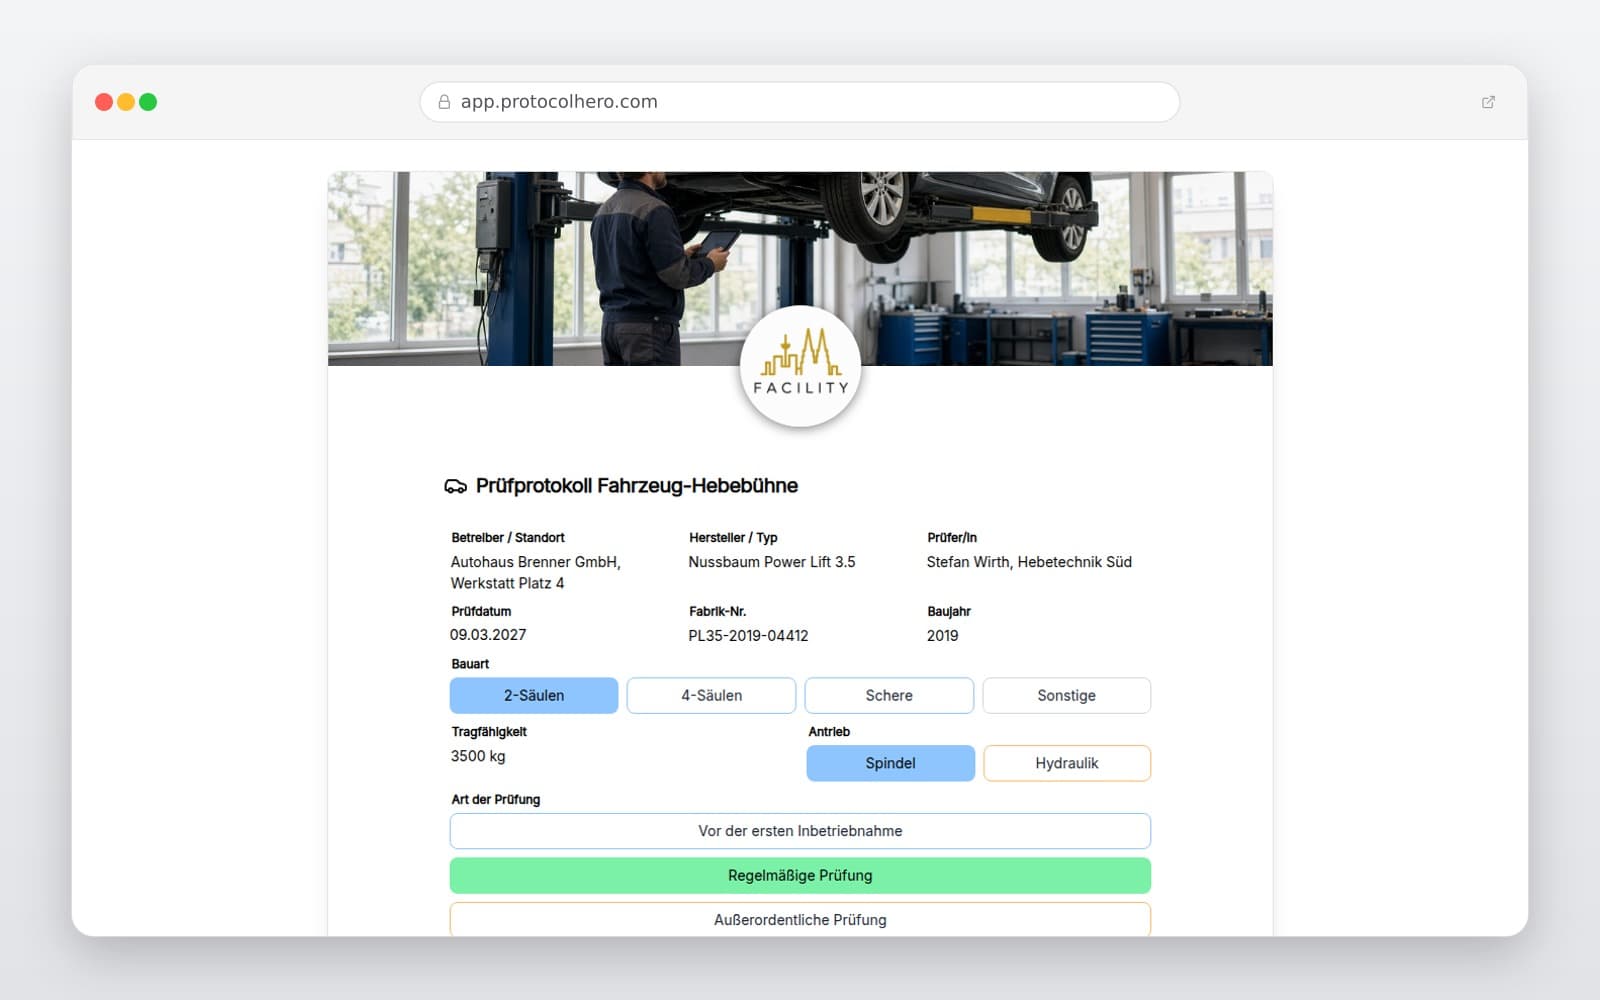Image resolution: width=1600 pixels, height=1000 pixels.
Task: Select Vor der ersten Inbetriebnahme
Action: (x=800, y=831)
